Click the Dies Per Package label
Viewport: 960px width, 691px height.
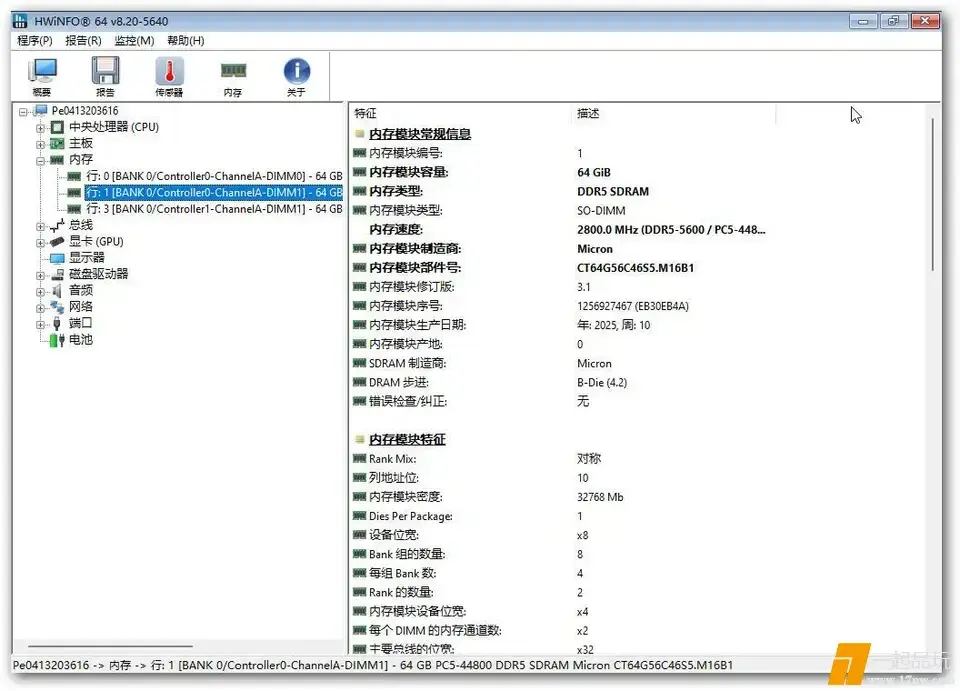[x=410, y=516]
